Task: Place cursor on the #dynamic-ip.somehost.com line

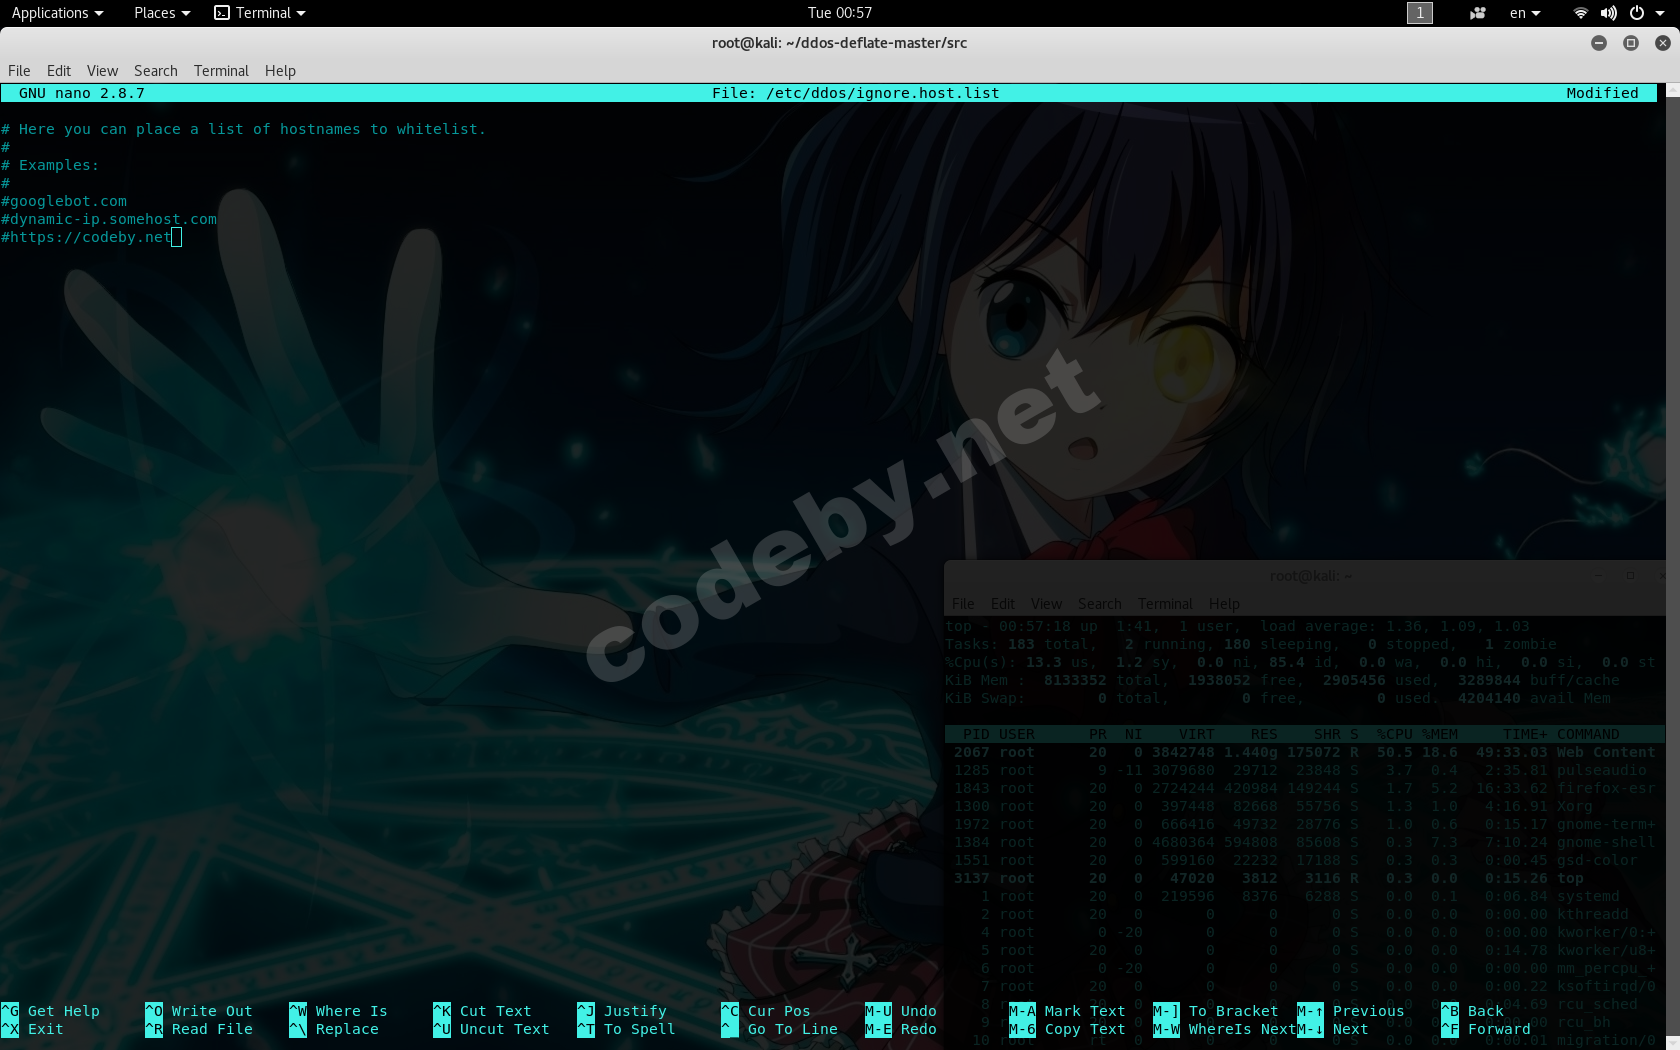Action: pyautogui.click(x=109, y=219)
